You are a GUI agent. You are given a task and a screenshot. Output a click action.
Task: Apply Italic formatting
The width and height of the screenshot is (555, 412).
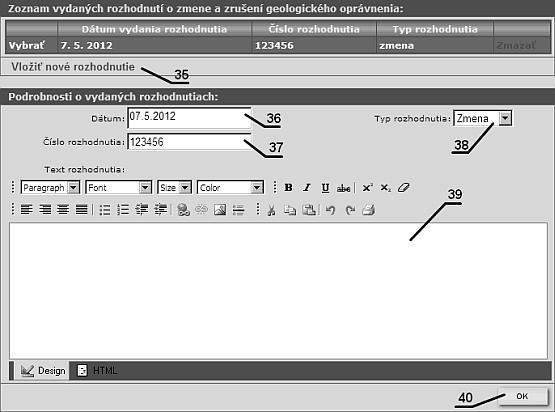(x=307, y=188)
